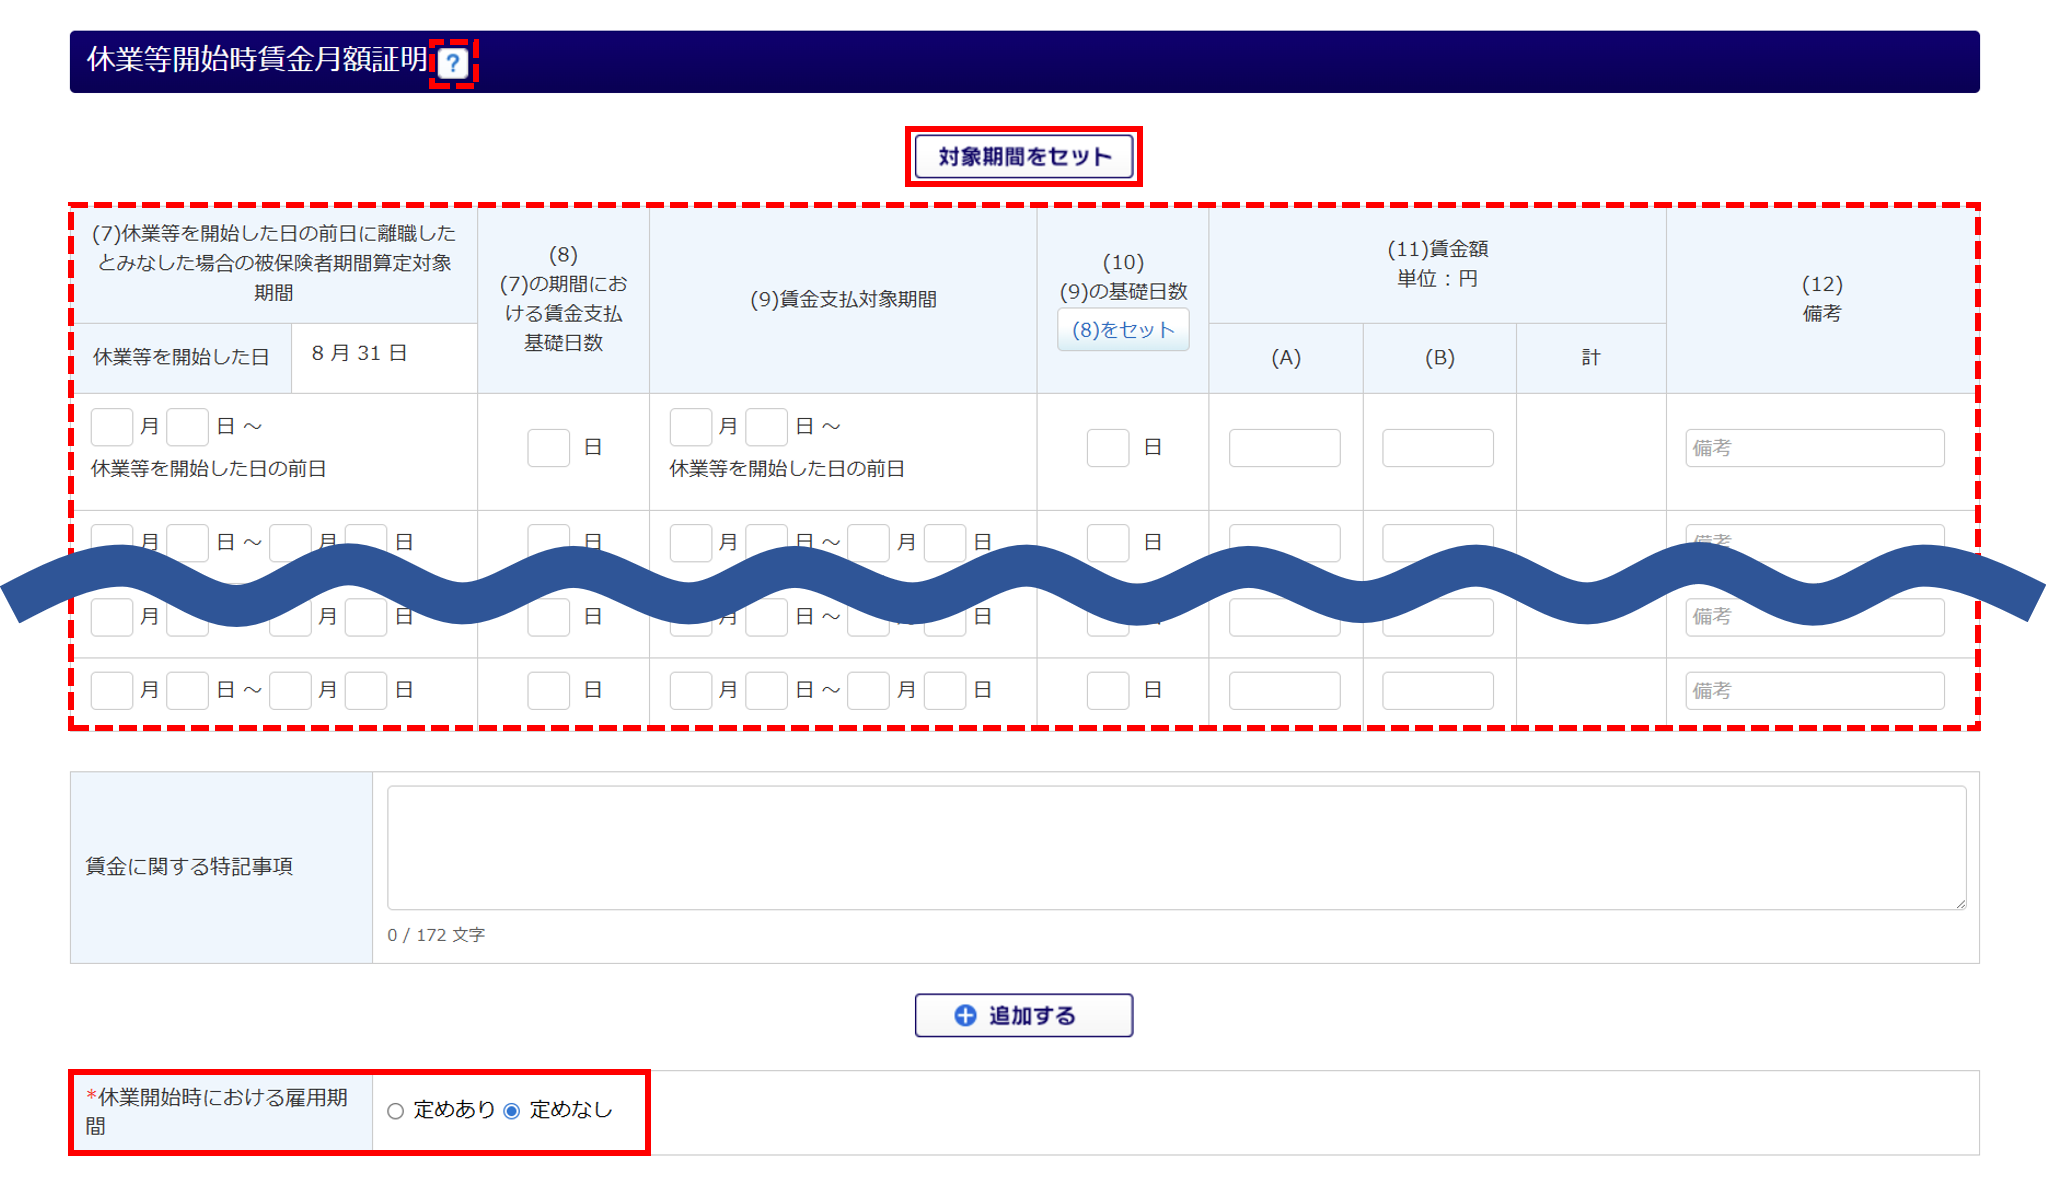
Task: Click first row wage amount (B) field
Action: 1437,448
